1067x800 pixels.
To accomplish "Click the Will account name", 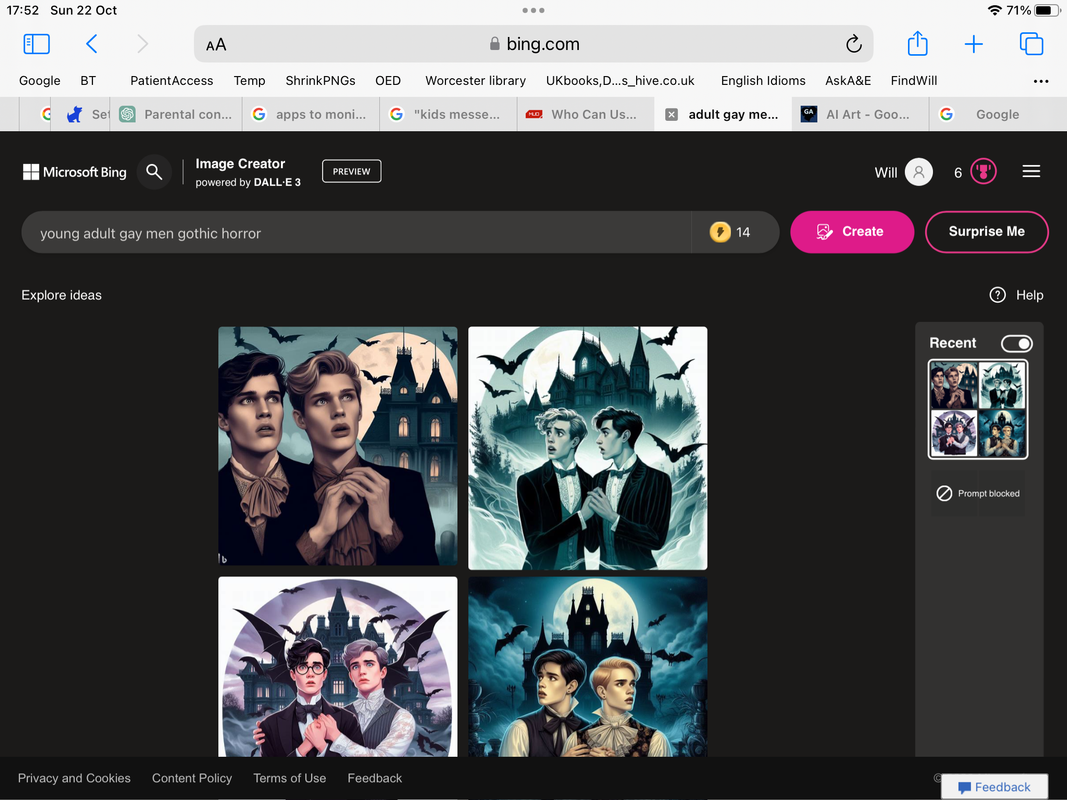I will pos(885,173).
